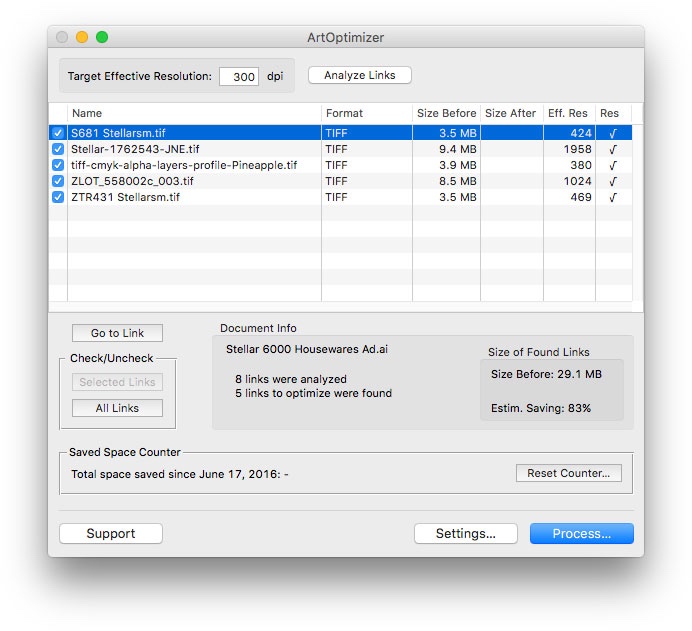Click Go to Link button
This screenshot has height=631, width=692.
pos(117,333)
